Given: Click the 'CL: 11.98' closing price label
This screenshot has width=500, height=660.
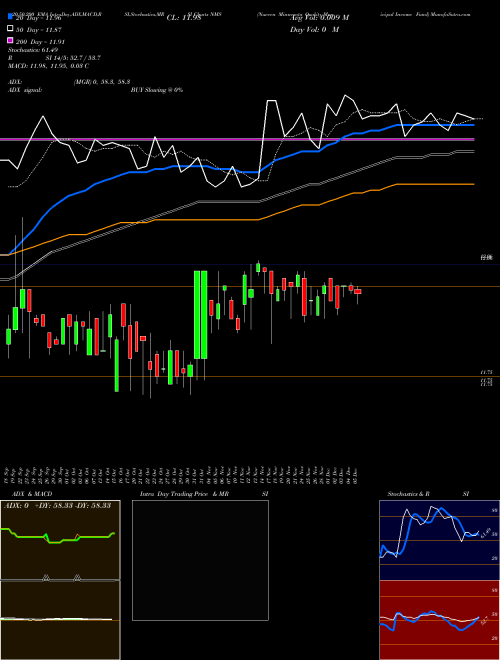Looking at the screenshot, I should (x=184, y=18).
